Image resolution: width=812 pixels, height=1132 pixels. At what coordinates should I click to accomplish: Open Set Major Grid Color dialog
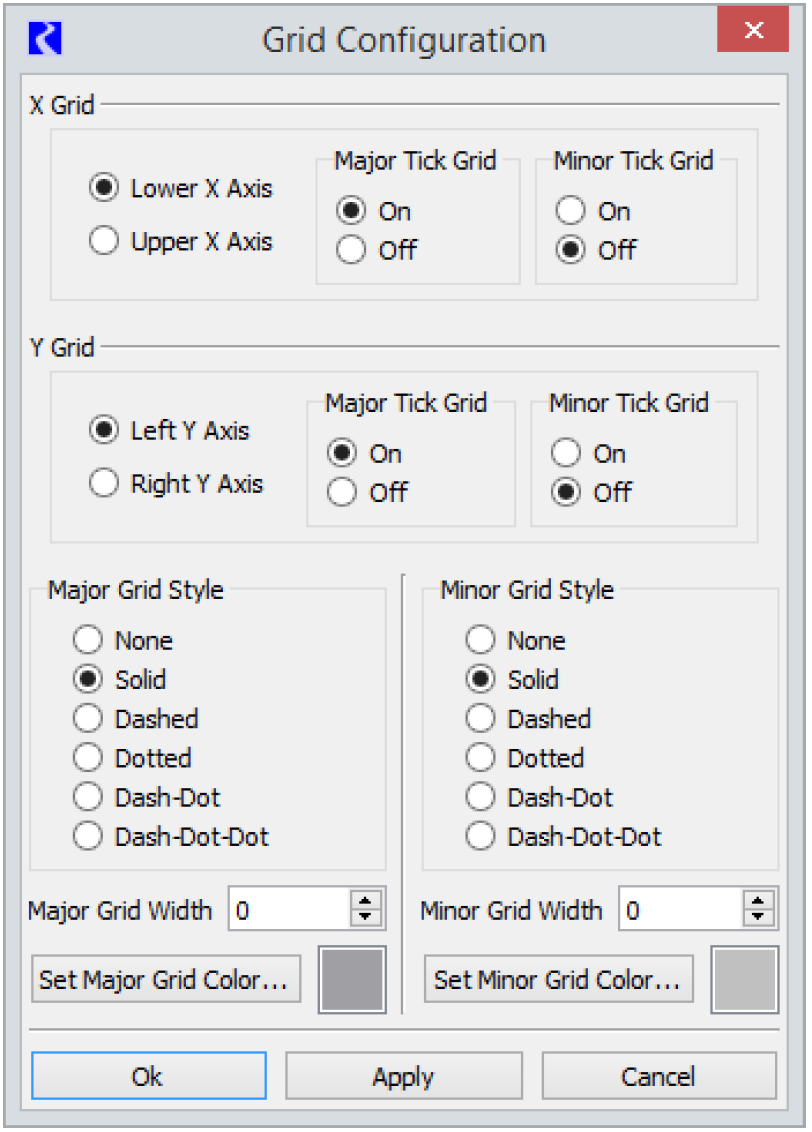pos(166,980)
